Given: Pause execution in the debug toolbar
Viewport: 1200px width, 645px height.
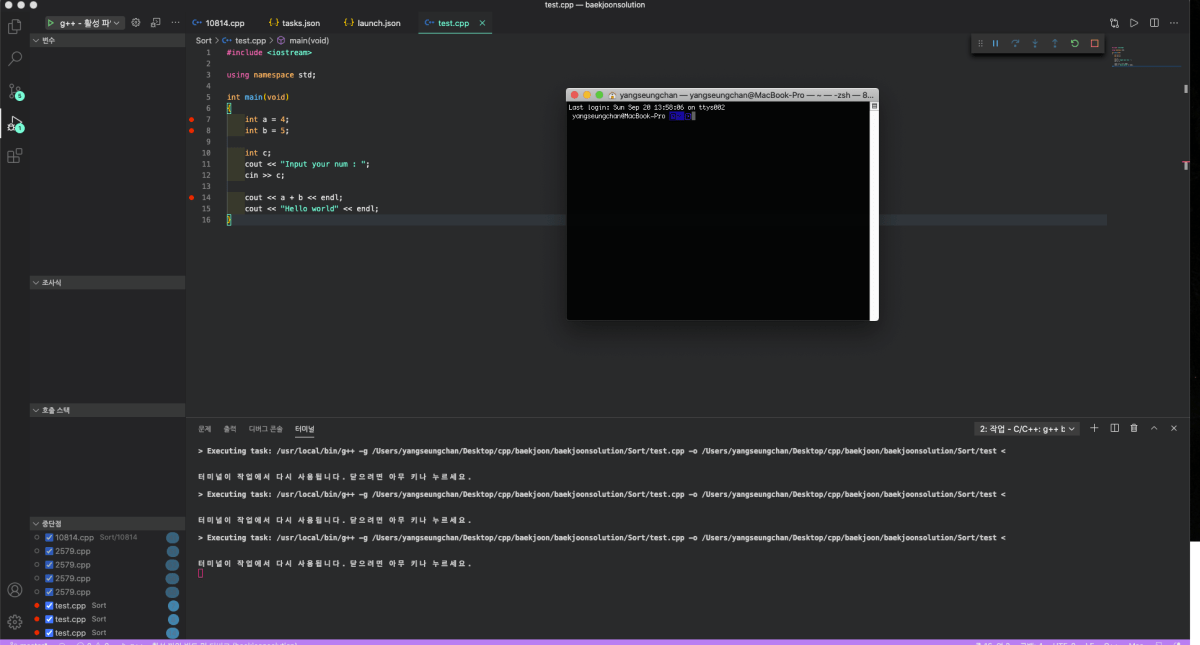Looking at the screenshot, I should pos(995,43).
